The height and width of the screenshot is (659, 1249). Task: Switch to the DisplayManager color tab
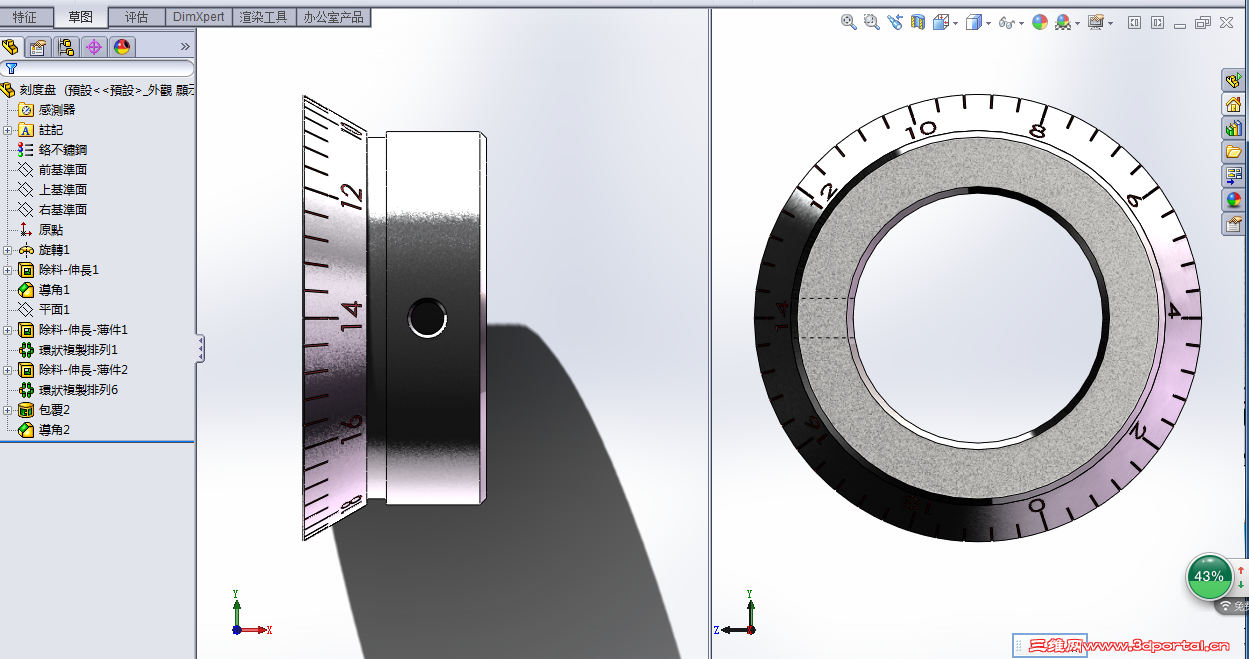(x=122, y=47)
